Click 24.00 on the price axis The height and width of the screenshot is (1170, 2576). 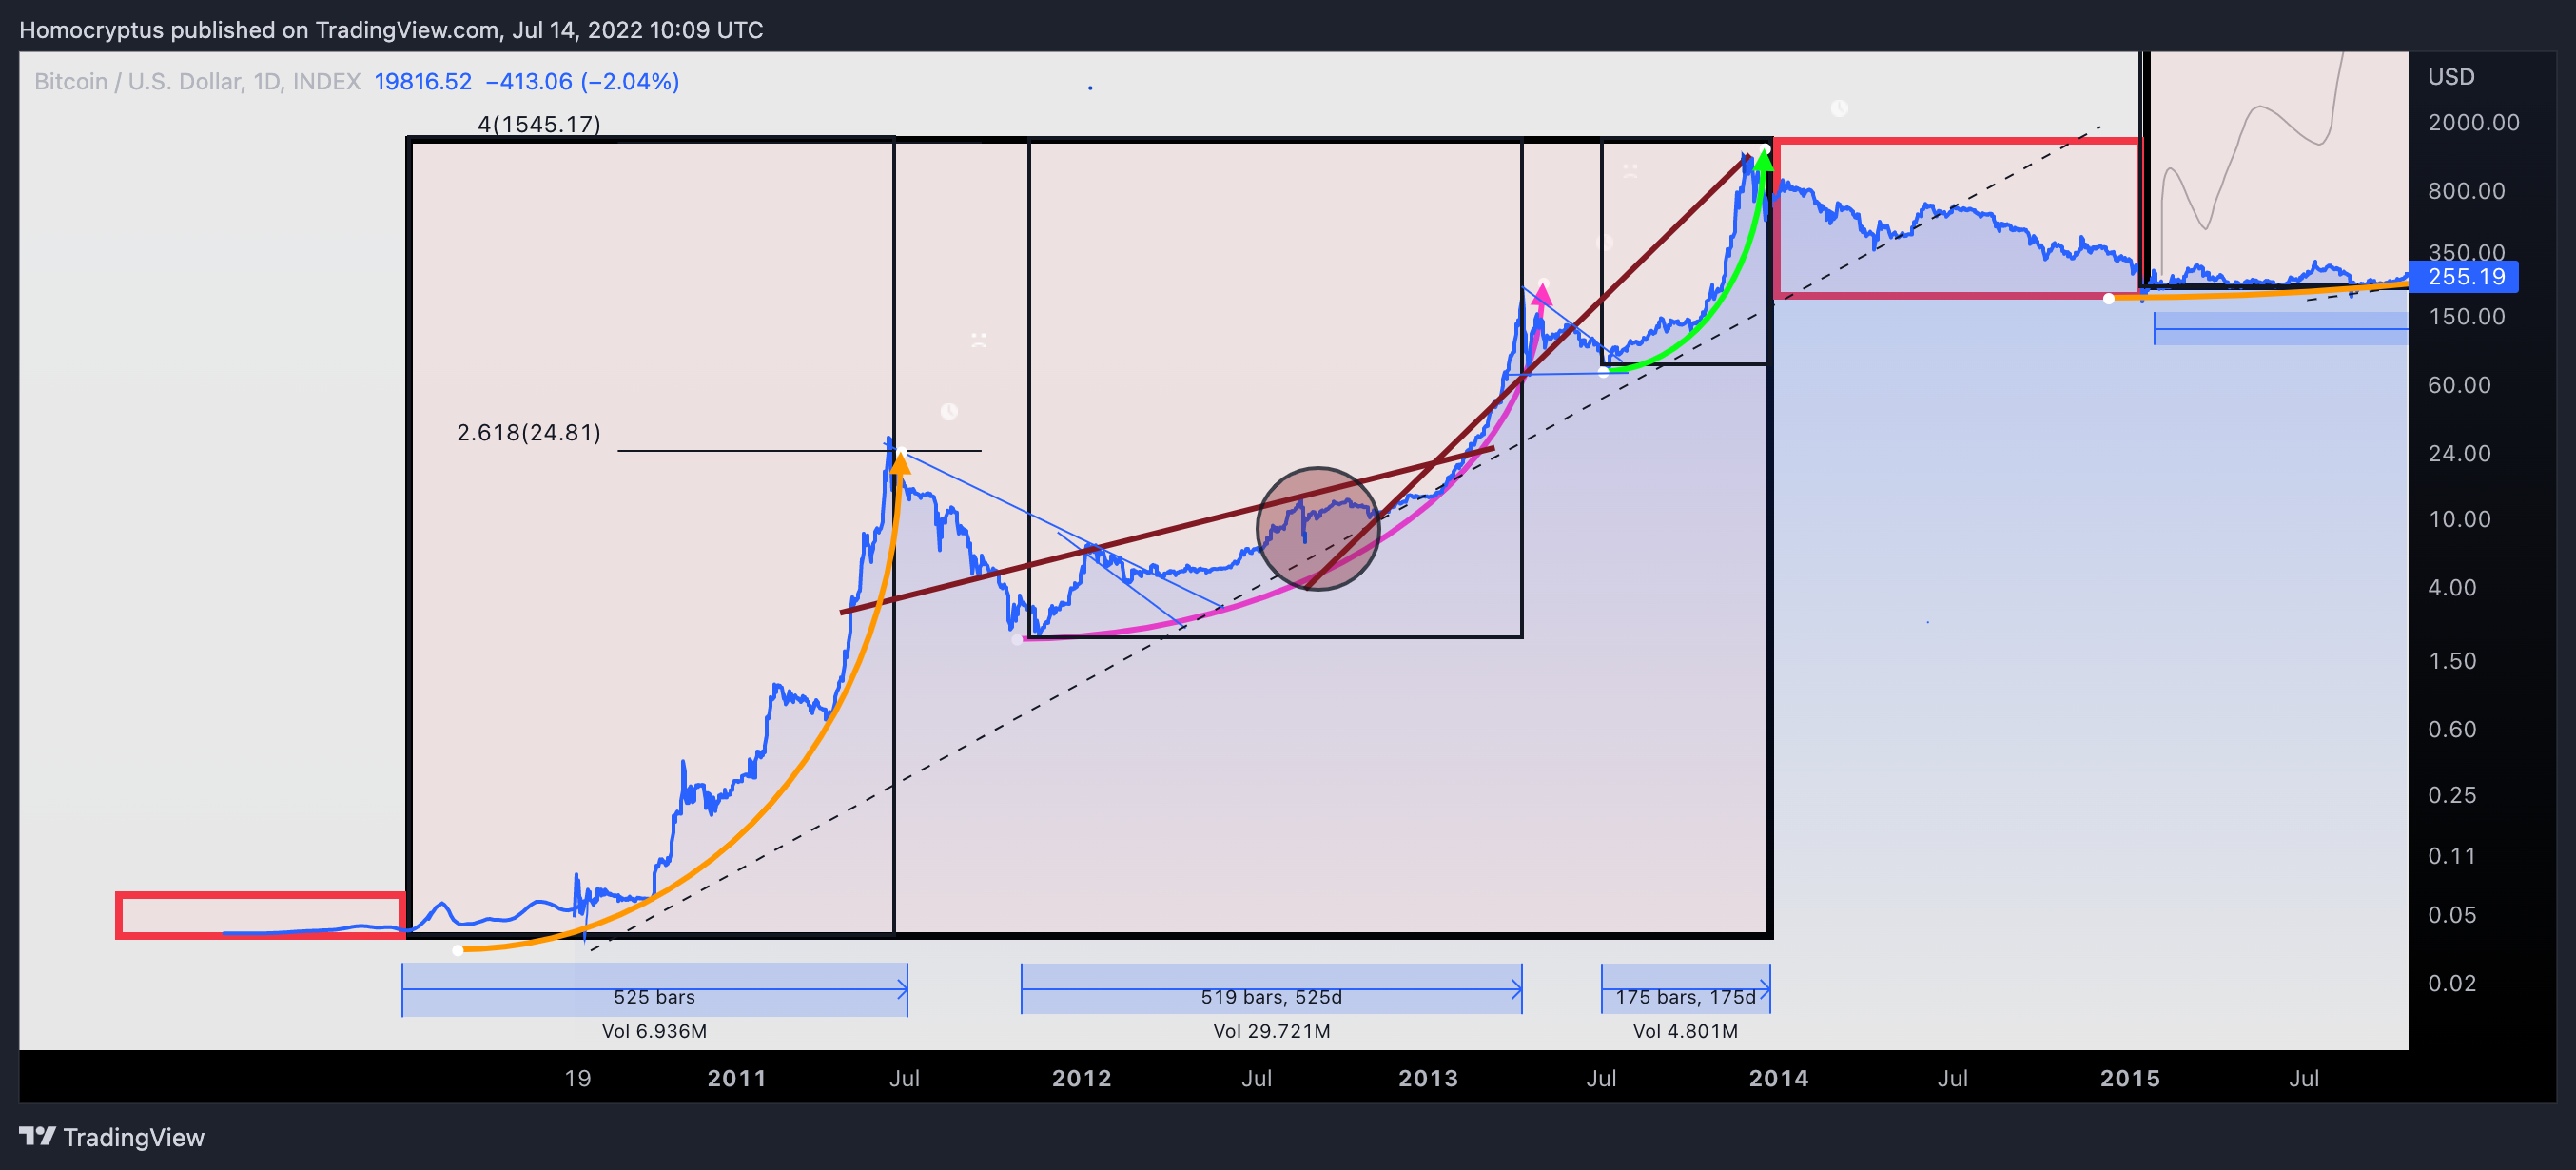click(x=2459, y=453)
